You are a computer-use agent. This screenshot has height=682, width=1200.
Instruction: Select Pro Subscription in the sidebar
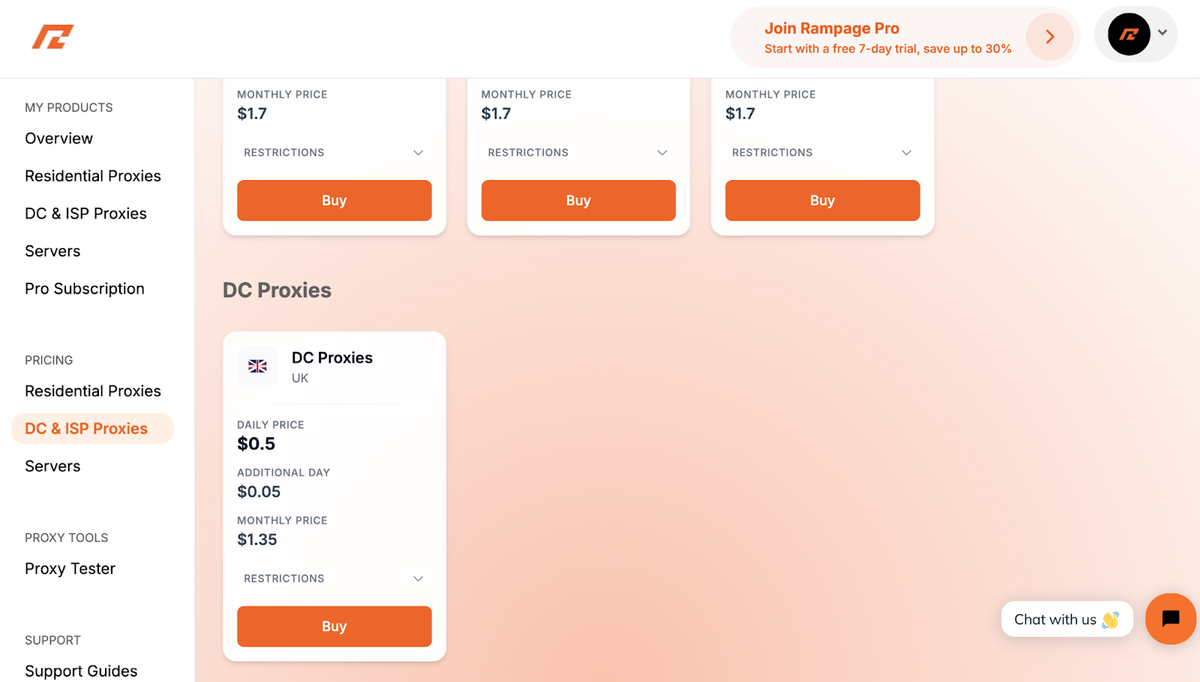[84, 288]
